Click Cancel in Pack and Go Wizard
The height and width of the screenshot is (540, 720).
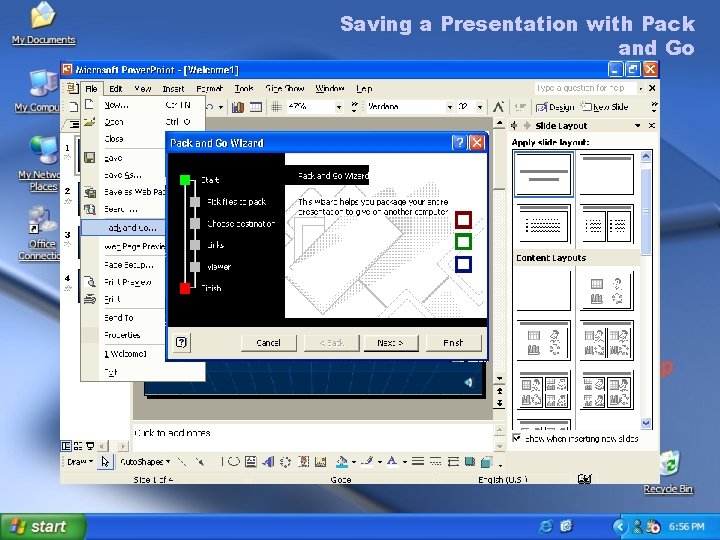tap(269, 343)
